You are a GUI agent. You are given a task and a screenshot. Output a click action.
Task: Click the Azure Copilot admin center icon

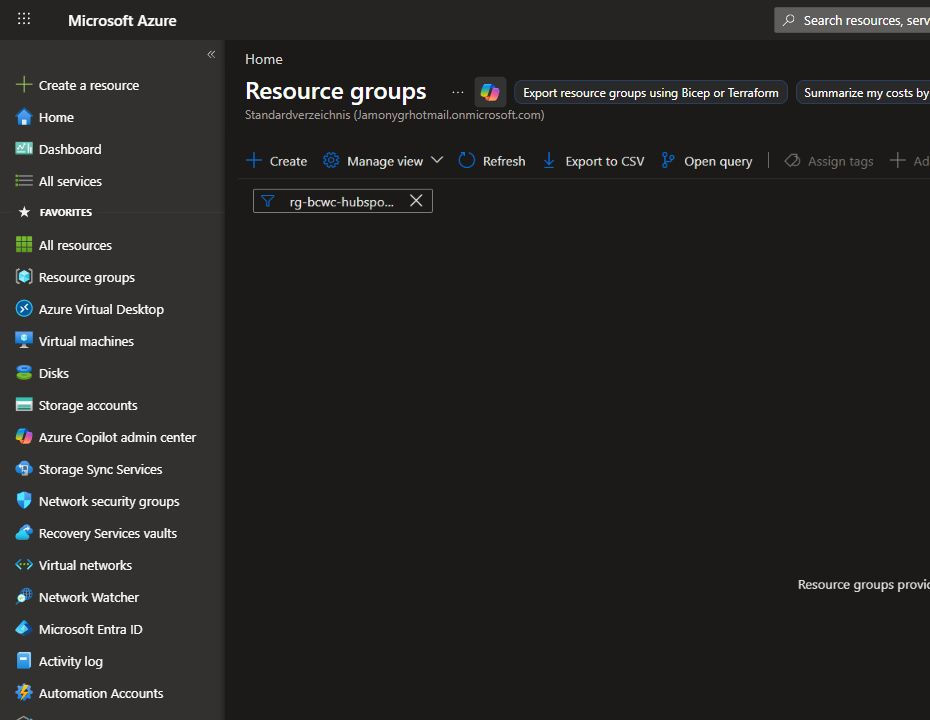coord(24,437)
